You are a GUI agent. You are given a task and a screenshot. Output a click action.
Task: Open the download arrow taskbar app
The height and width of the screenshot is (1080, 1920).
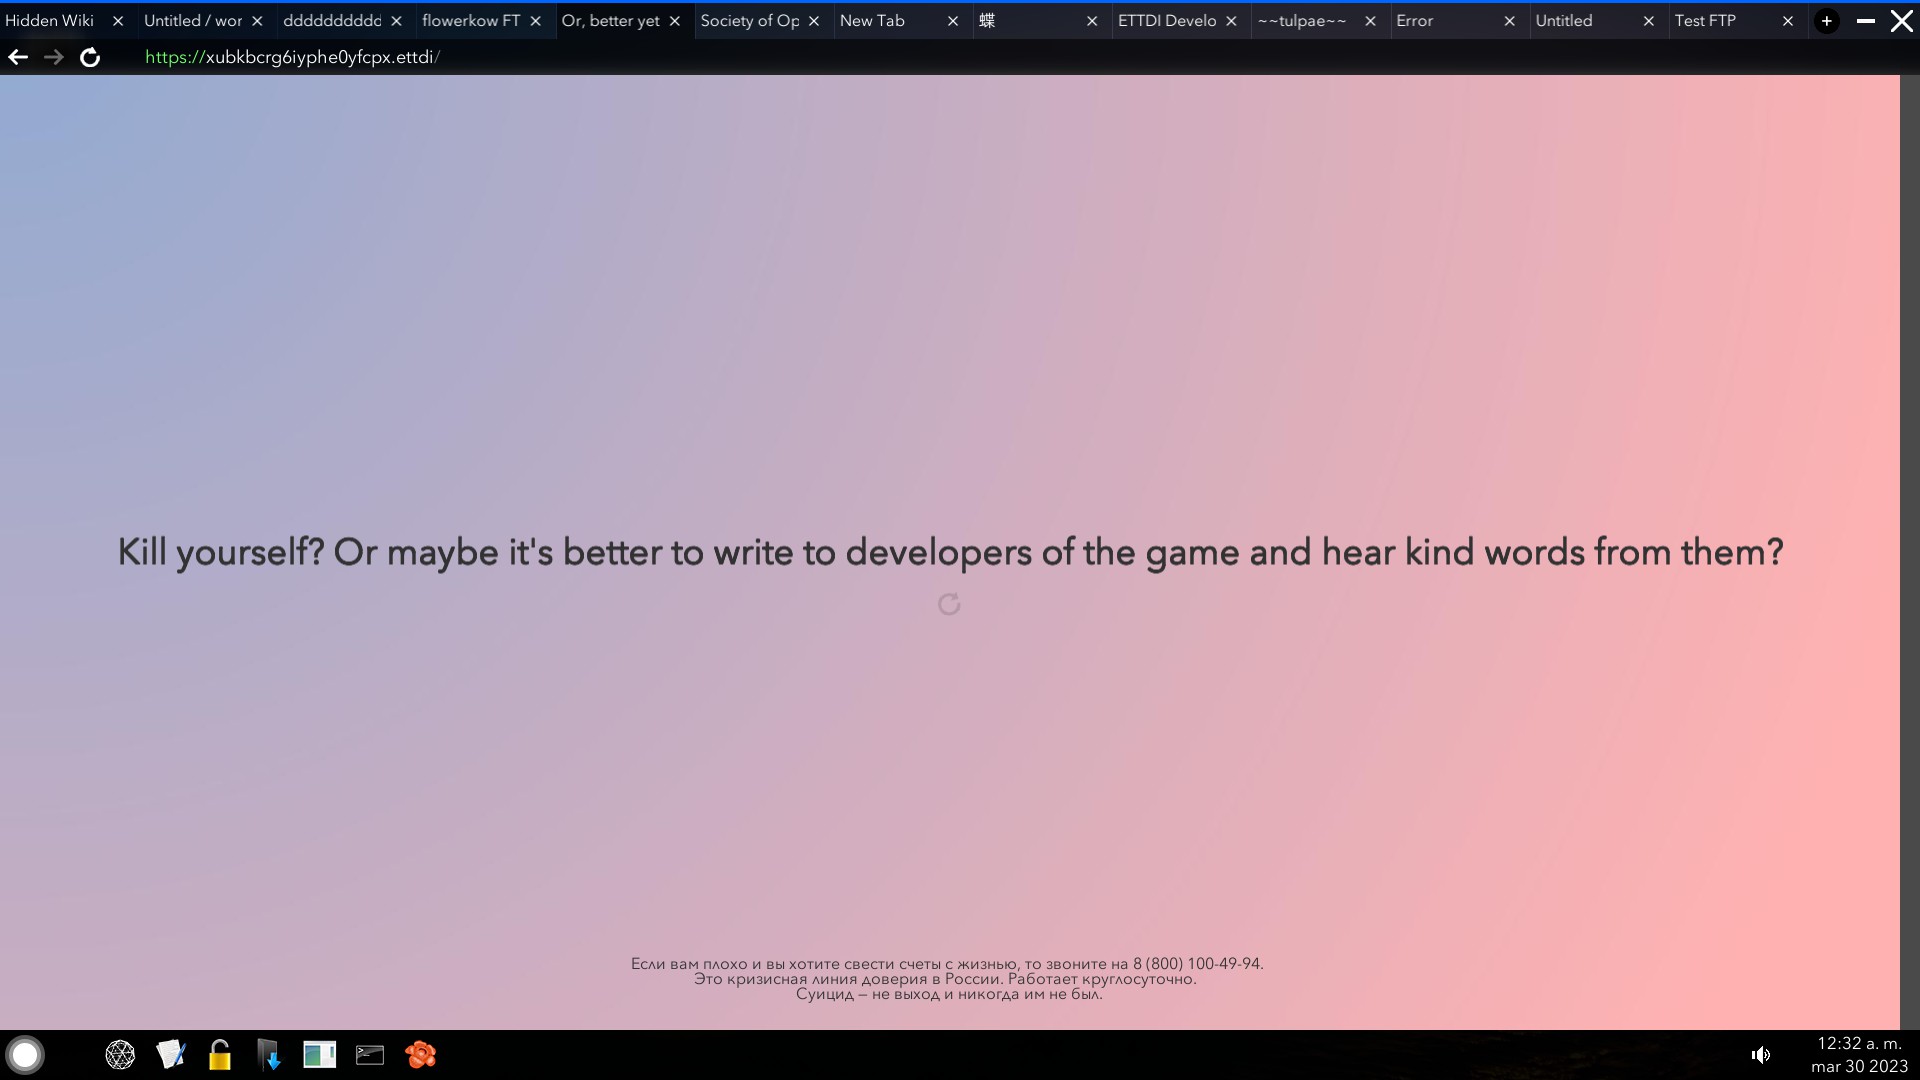point(269,1054)
